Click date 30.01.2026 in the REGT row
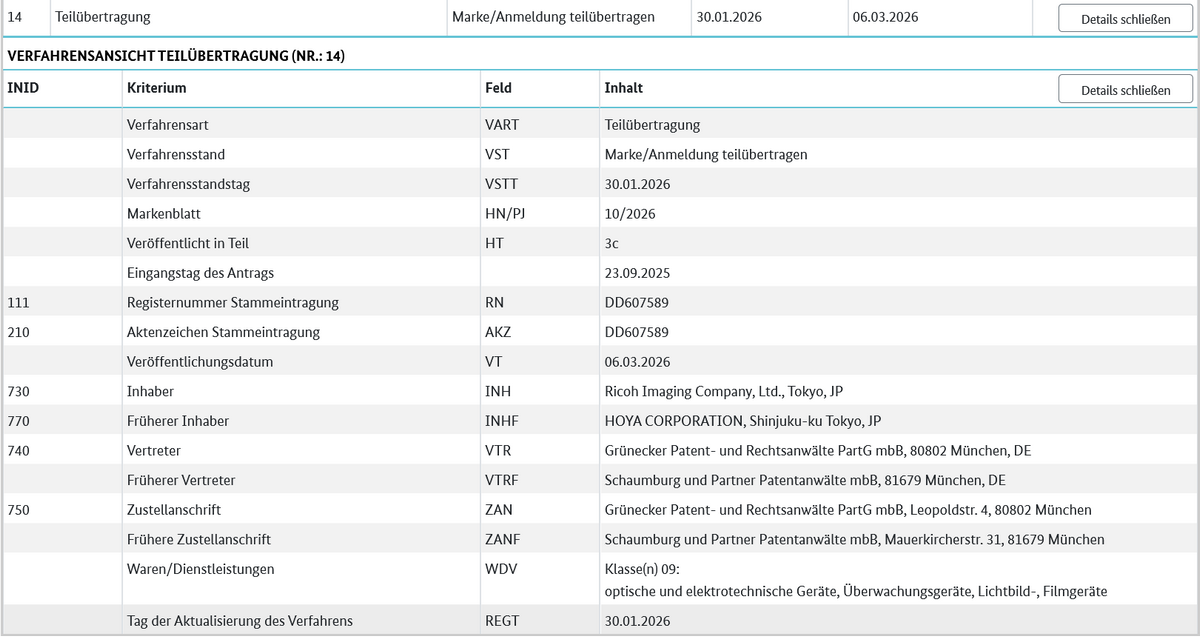 pos(637,621)
